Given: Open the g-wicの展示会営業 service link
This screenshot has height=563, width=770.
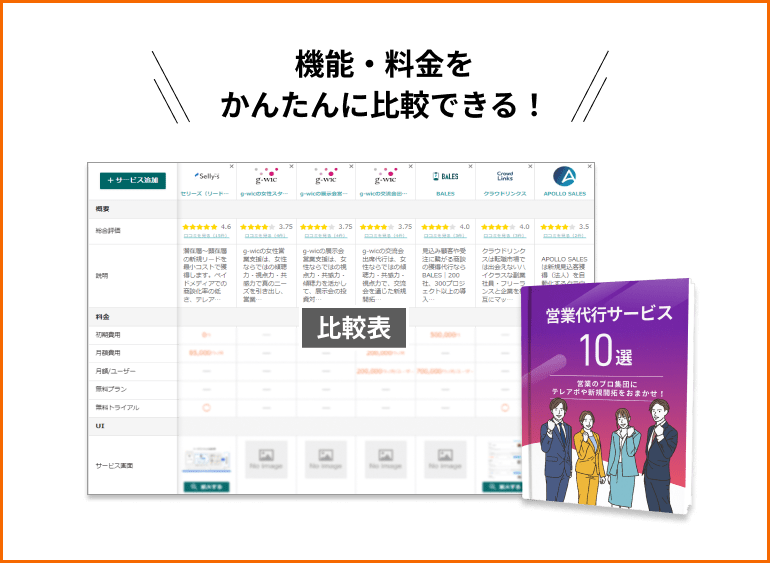Looking at the screenshot, I should coord(326,194).
